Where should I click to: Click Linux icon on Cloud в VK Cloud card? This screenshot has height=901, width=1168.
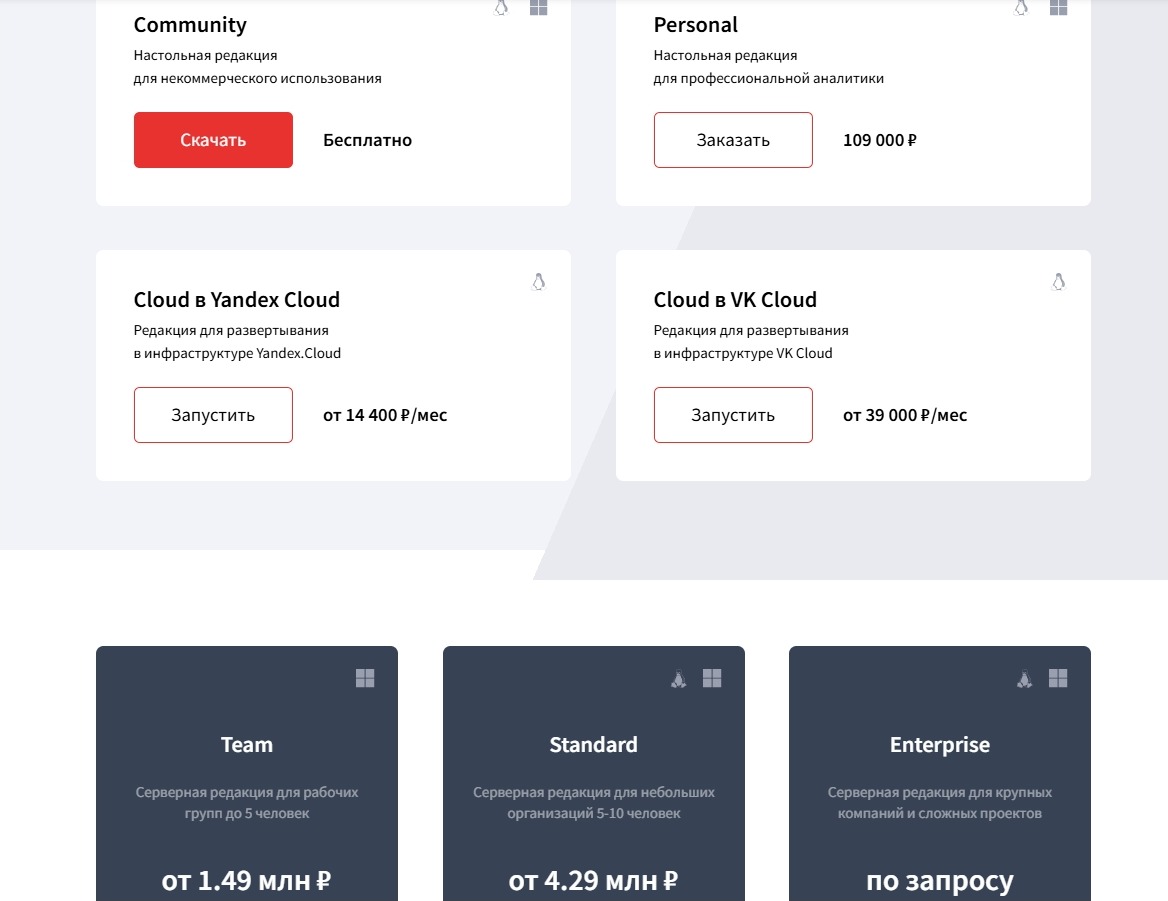[1059, 282]
